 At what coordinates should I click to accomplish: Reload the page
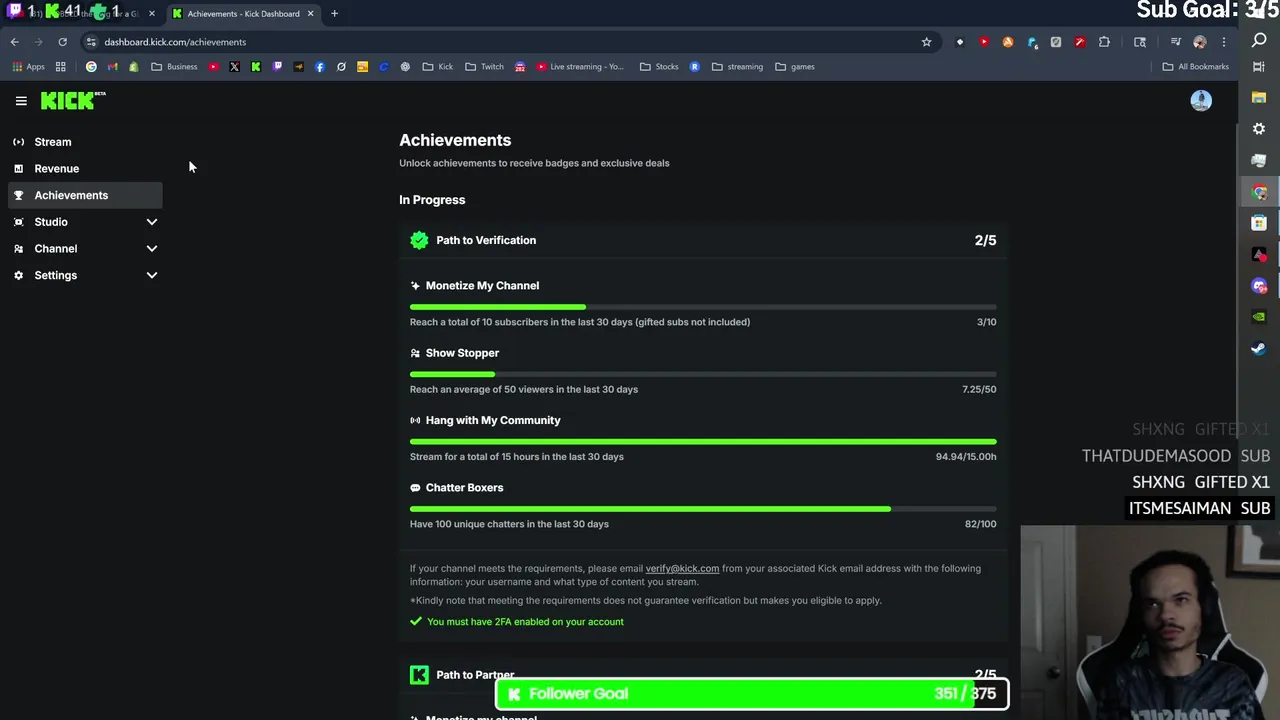[x=62, y=42]
